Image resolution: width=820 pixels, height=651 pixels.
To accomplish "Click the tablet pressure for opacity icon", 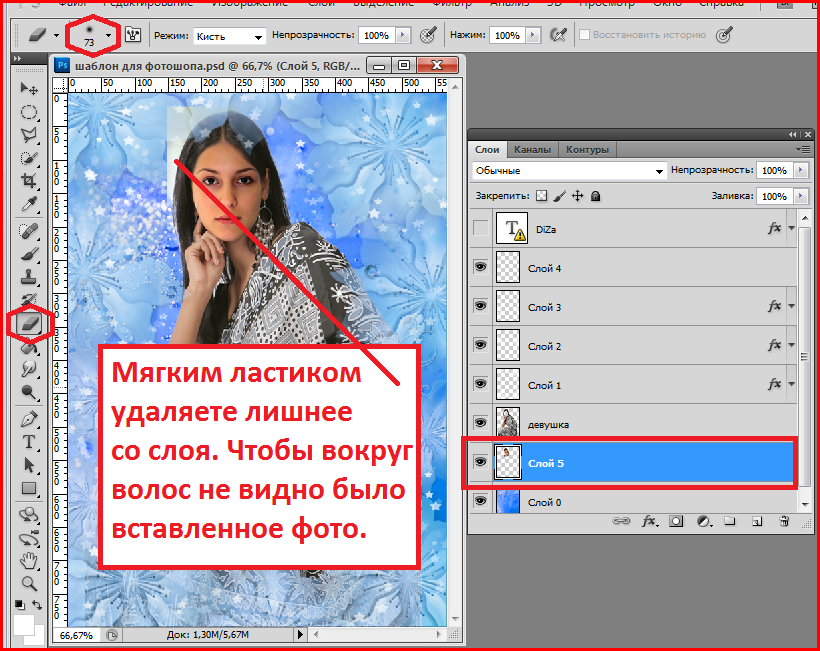I will pyautogui.click(x=428, y=35).
